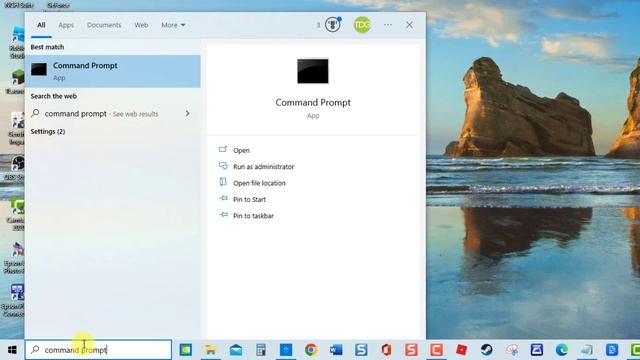This screenshot has height=360, width=640.
Task: Open File Explorer from the taskbar
Action: [x=211, y=350]
